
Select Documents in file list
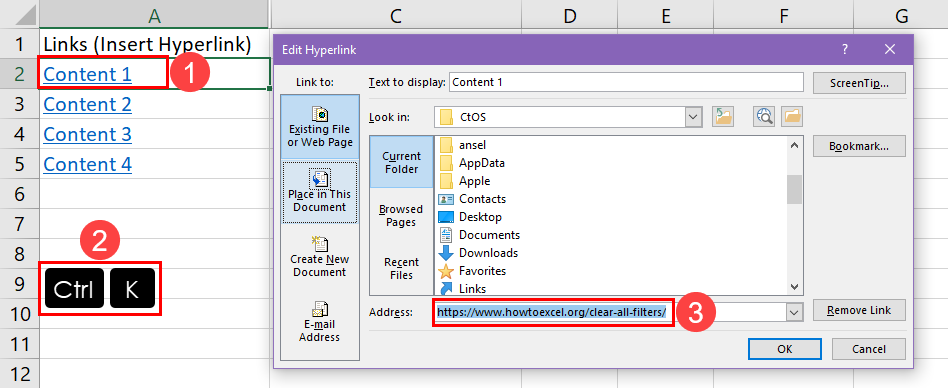[479, 234]
